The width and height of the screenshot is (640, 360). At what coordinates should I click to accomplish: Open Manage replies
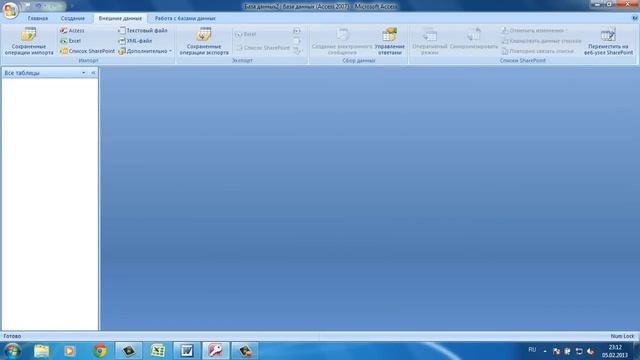389,41
